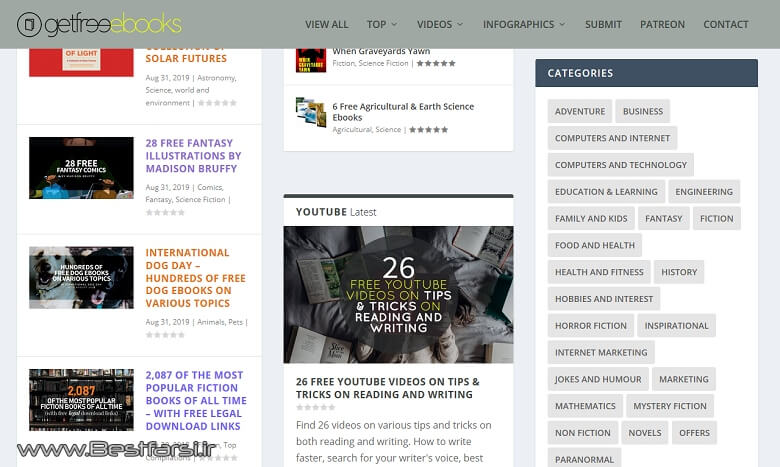The image size is (780, 467).
Task: Go to the VIEW ALL menu item
Action: (327, 24)
